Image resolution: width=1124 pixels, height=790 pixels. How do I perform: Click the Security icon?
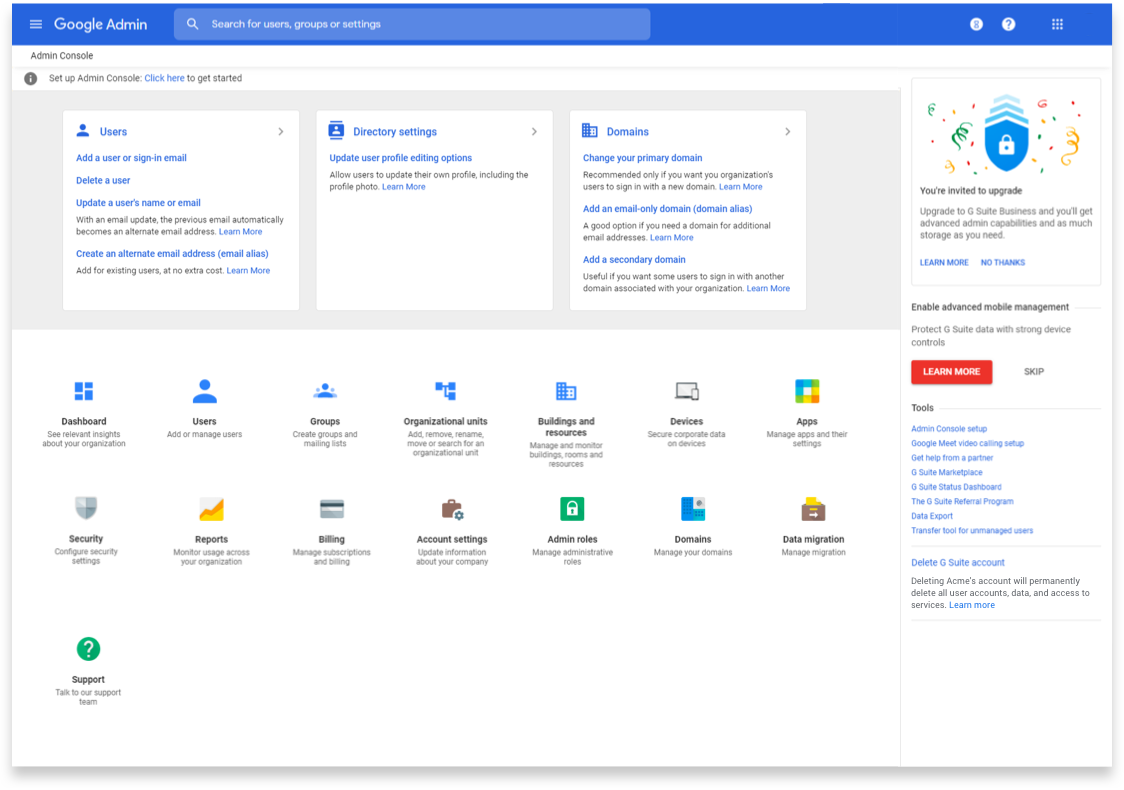click(x=86, y=509)
